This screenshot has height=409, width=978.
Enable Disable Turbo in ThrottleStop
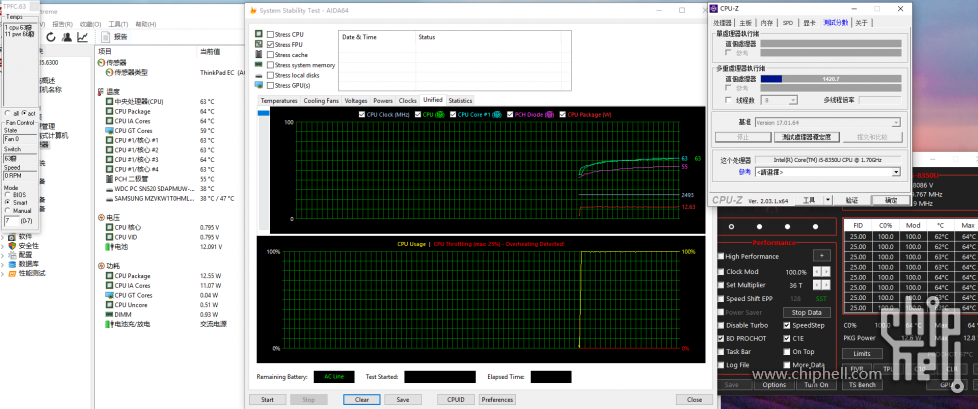pos(722,325)
